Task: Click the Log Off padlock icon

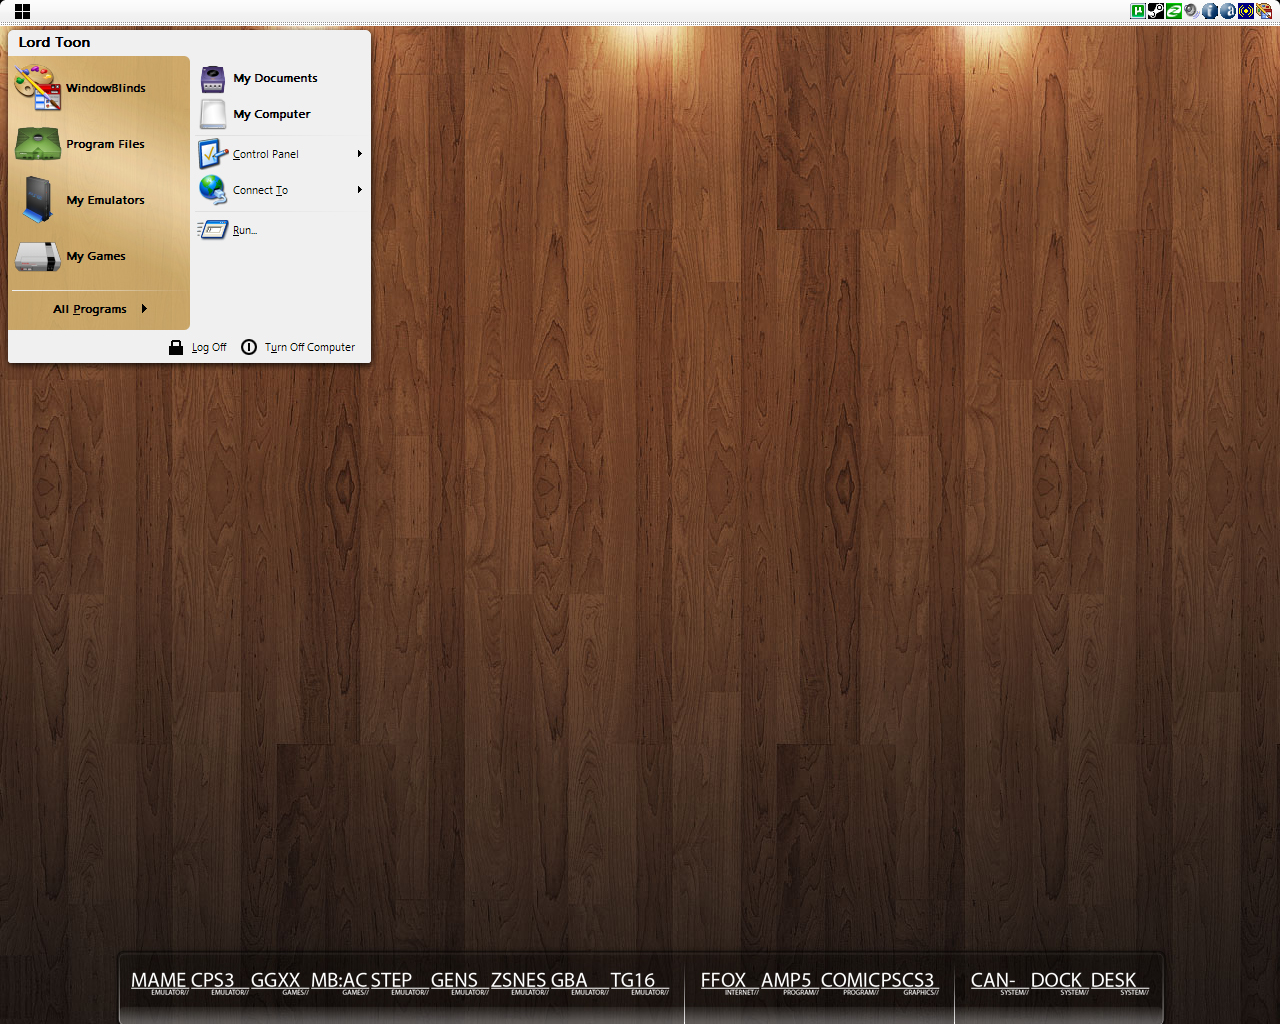Action: pos(176,347)
